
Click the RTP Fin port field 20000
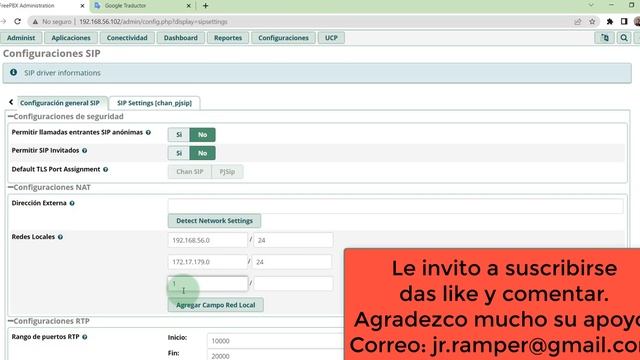pyautogui.click(x=276, y=355)
